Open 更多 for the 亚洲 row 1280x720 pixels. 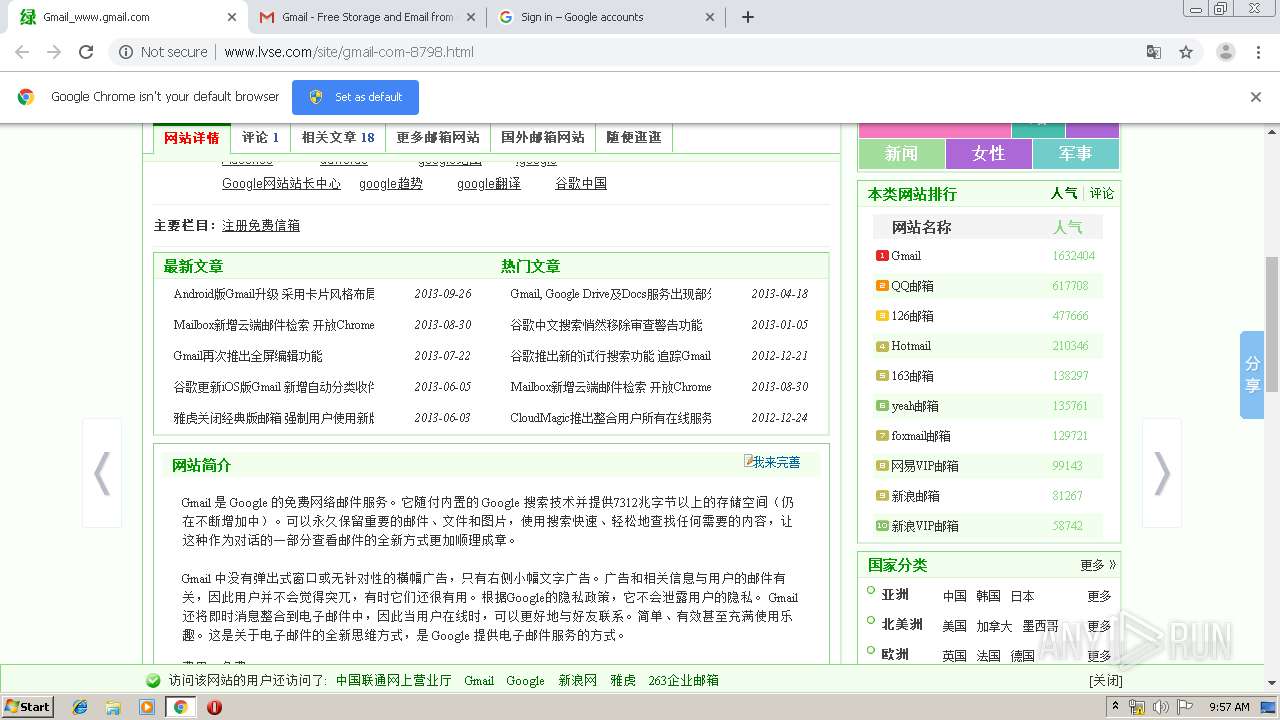click(1099, 596)
